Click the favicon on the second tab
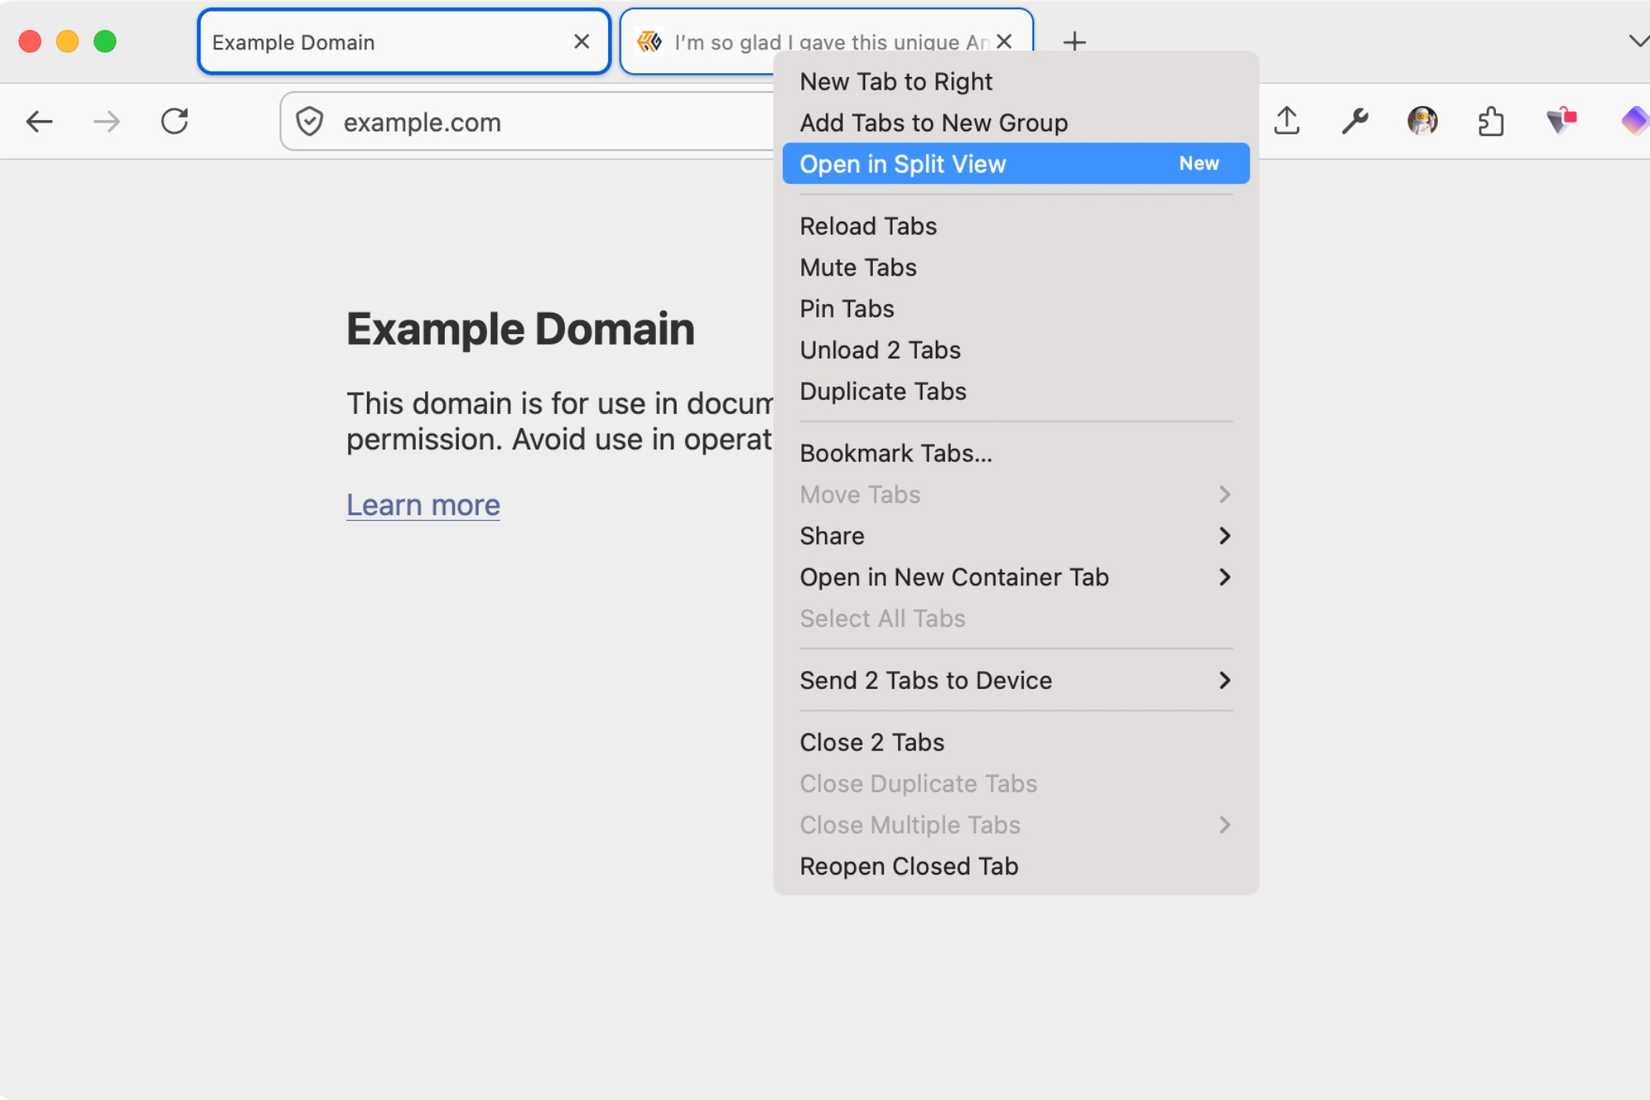Image resolution: width=1650 pixels, height=1100 pixels. [x=649, y=42]
